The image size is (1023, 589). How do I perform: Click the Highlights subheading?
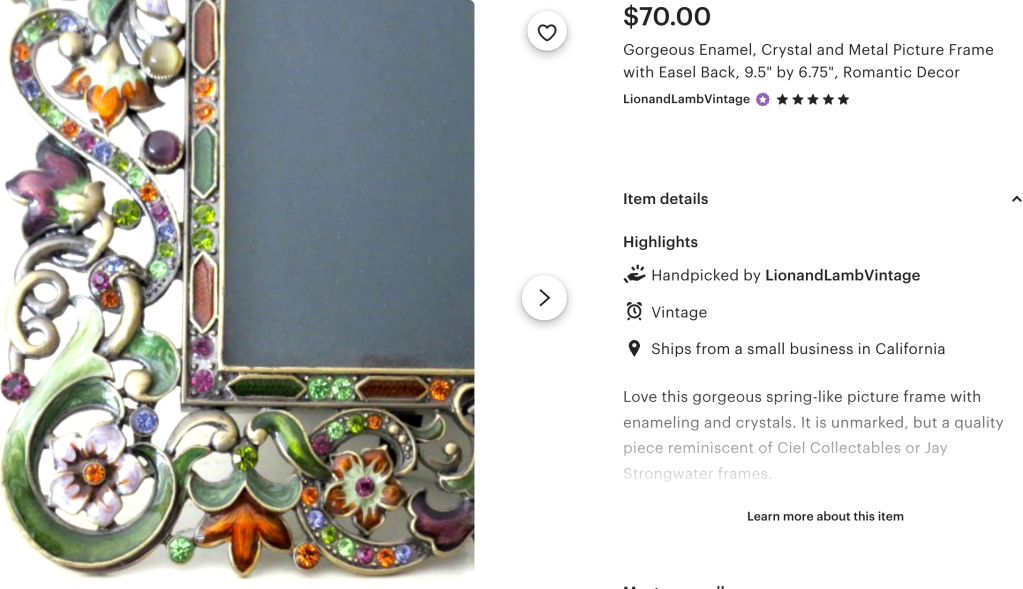point(660,242)
